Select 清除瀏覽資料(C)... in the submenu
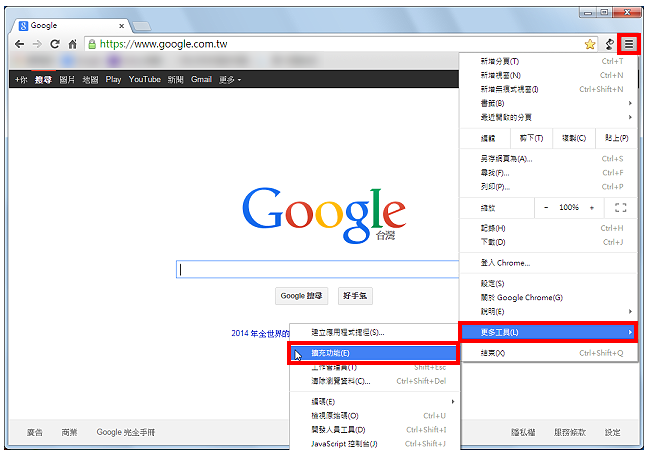This screenshot has width=654, height=457. click(x=375, y=381)
